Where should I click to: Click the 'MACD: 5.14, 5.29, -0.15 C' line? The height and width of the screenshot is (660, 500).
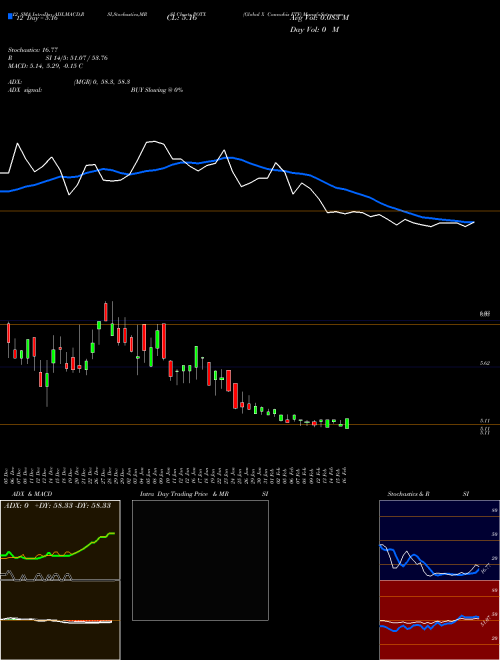coord(45,66)
